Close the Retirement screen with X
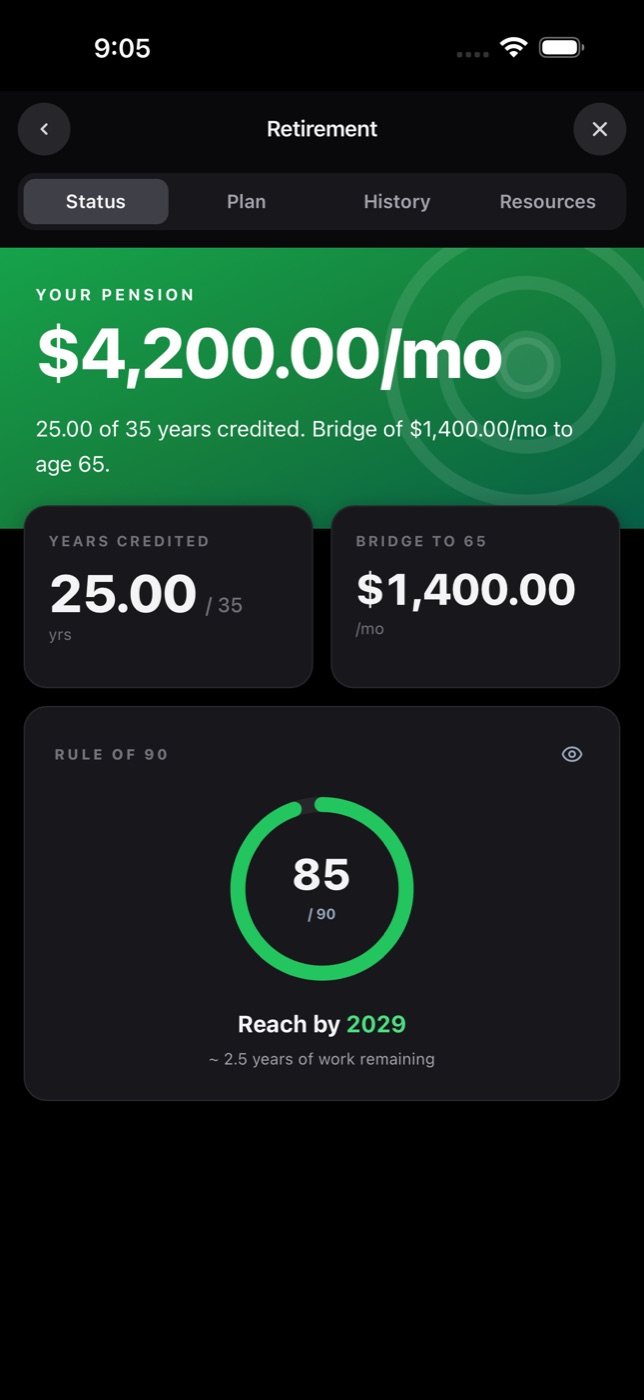This screenshot has width=644, height=1400. [600, 129]
